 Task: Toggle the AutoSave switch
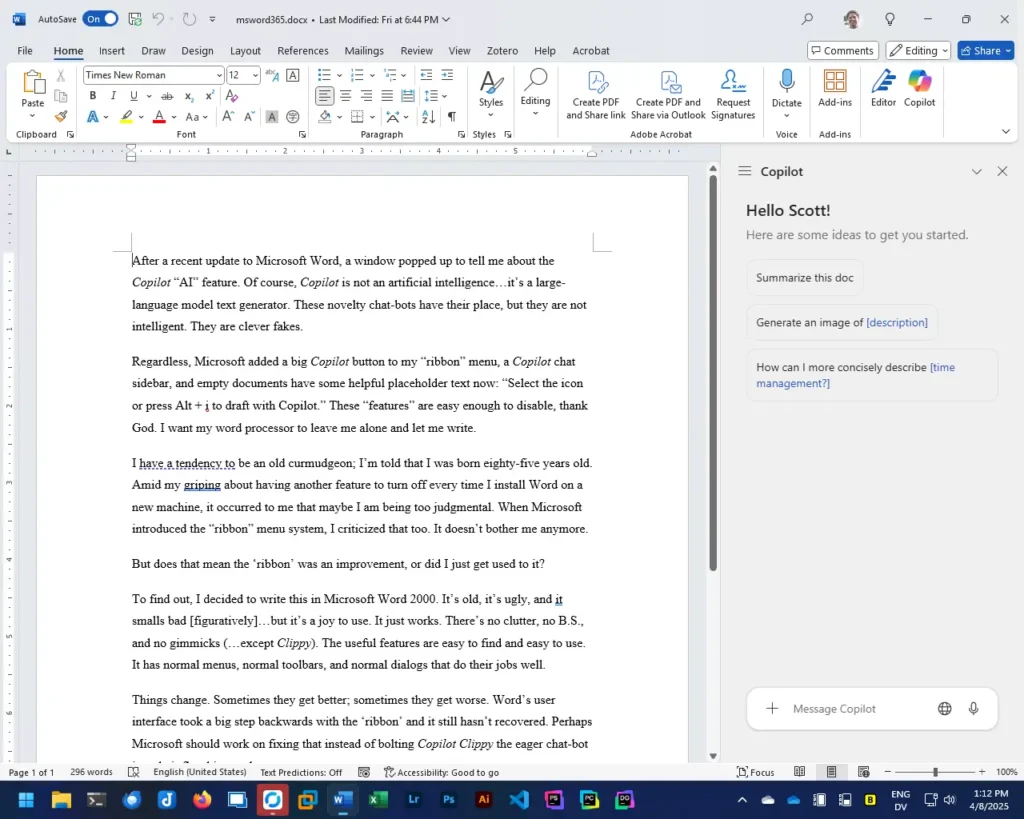tap(99, 19)
